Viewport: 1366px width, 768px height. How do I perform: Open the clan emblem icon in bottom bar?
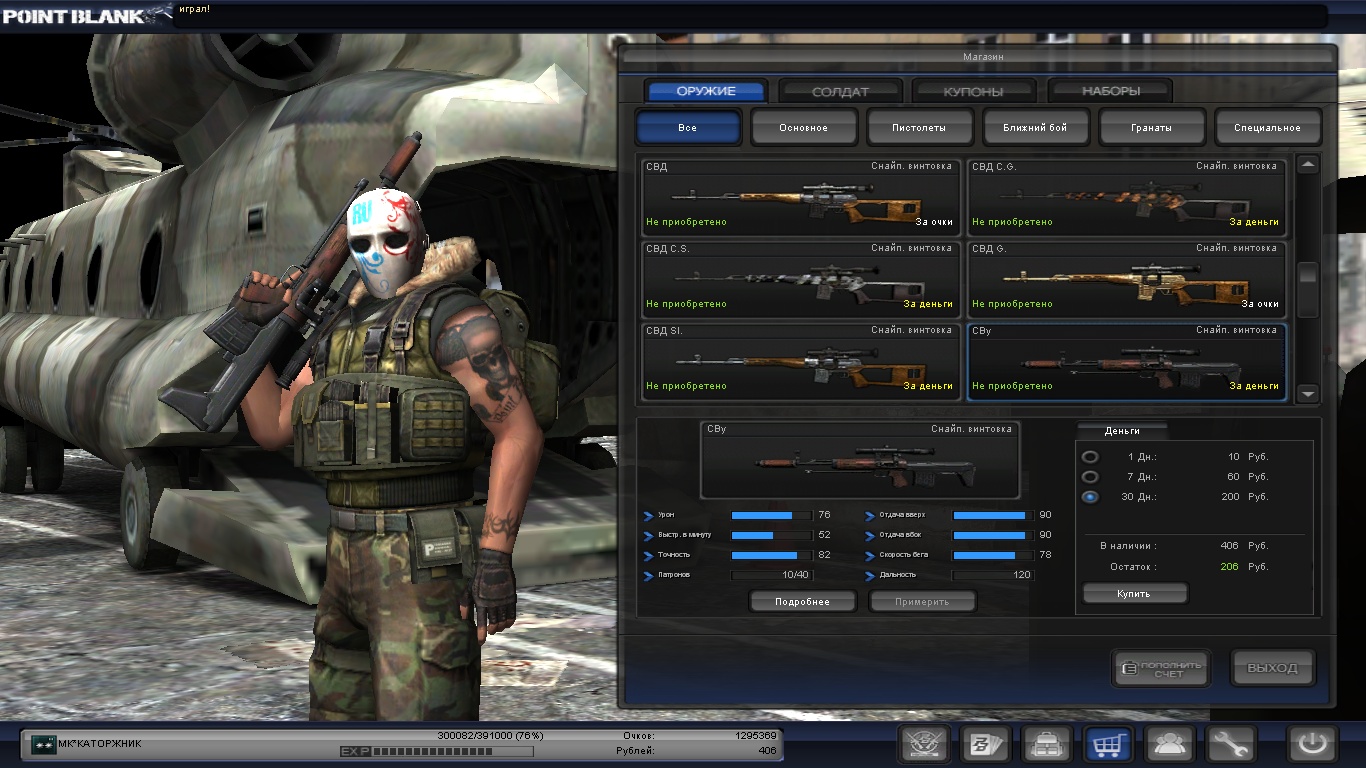click(x=924, y=744)
